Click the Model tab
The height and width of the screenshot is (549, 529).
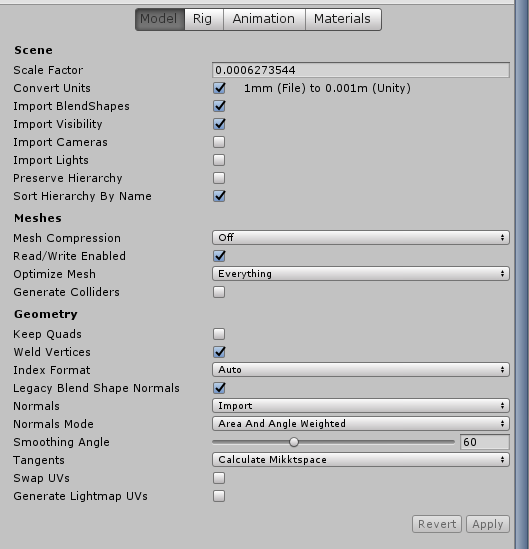point(160,19)
